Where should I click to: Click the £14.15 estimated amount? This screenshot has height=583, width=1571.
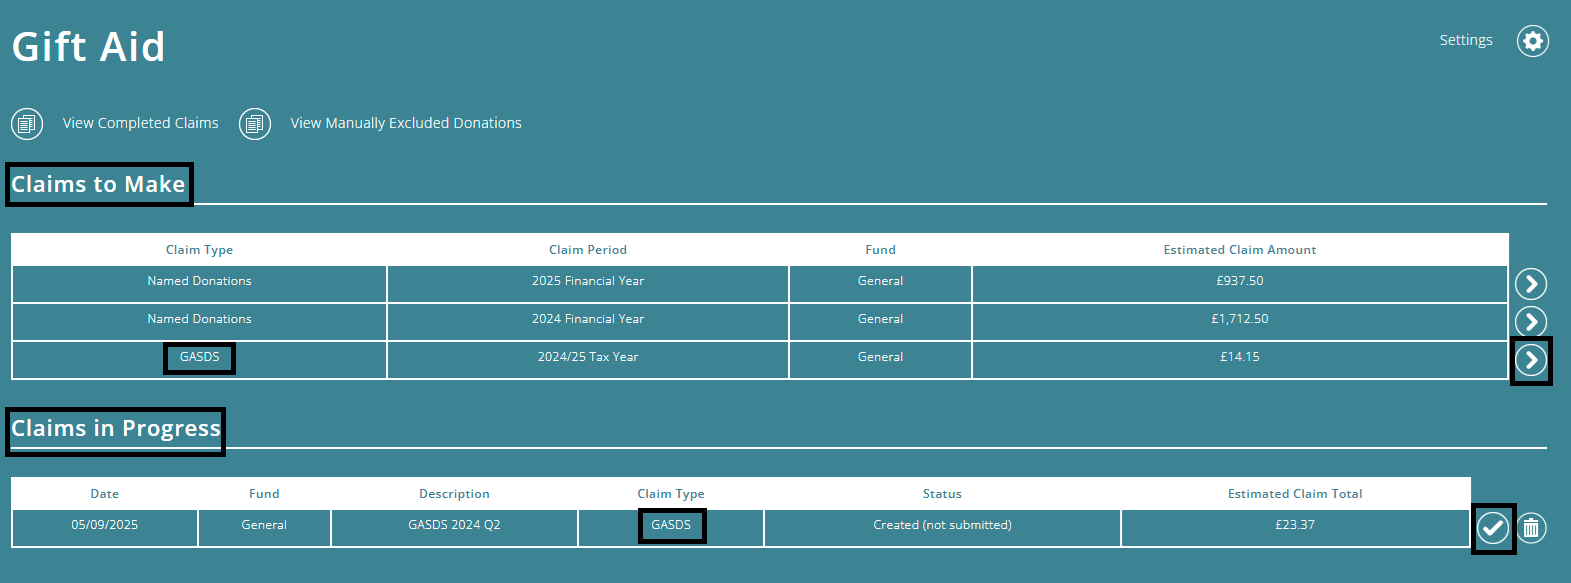[1240, 357]
